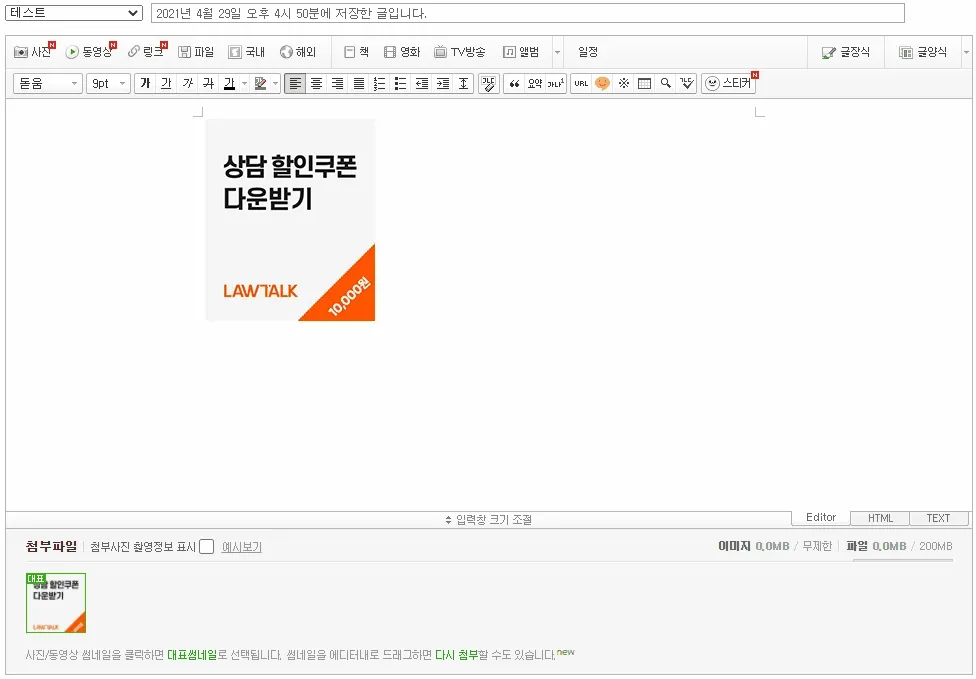The width and height of the screenshot is (976, 679).
Task: Open the 9pt font size dropdown
Action: [108, 83]
